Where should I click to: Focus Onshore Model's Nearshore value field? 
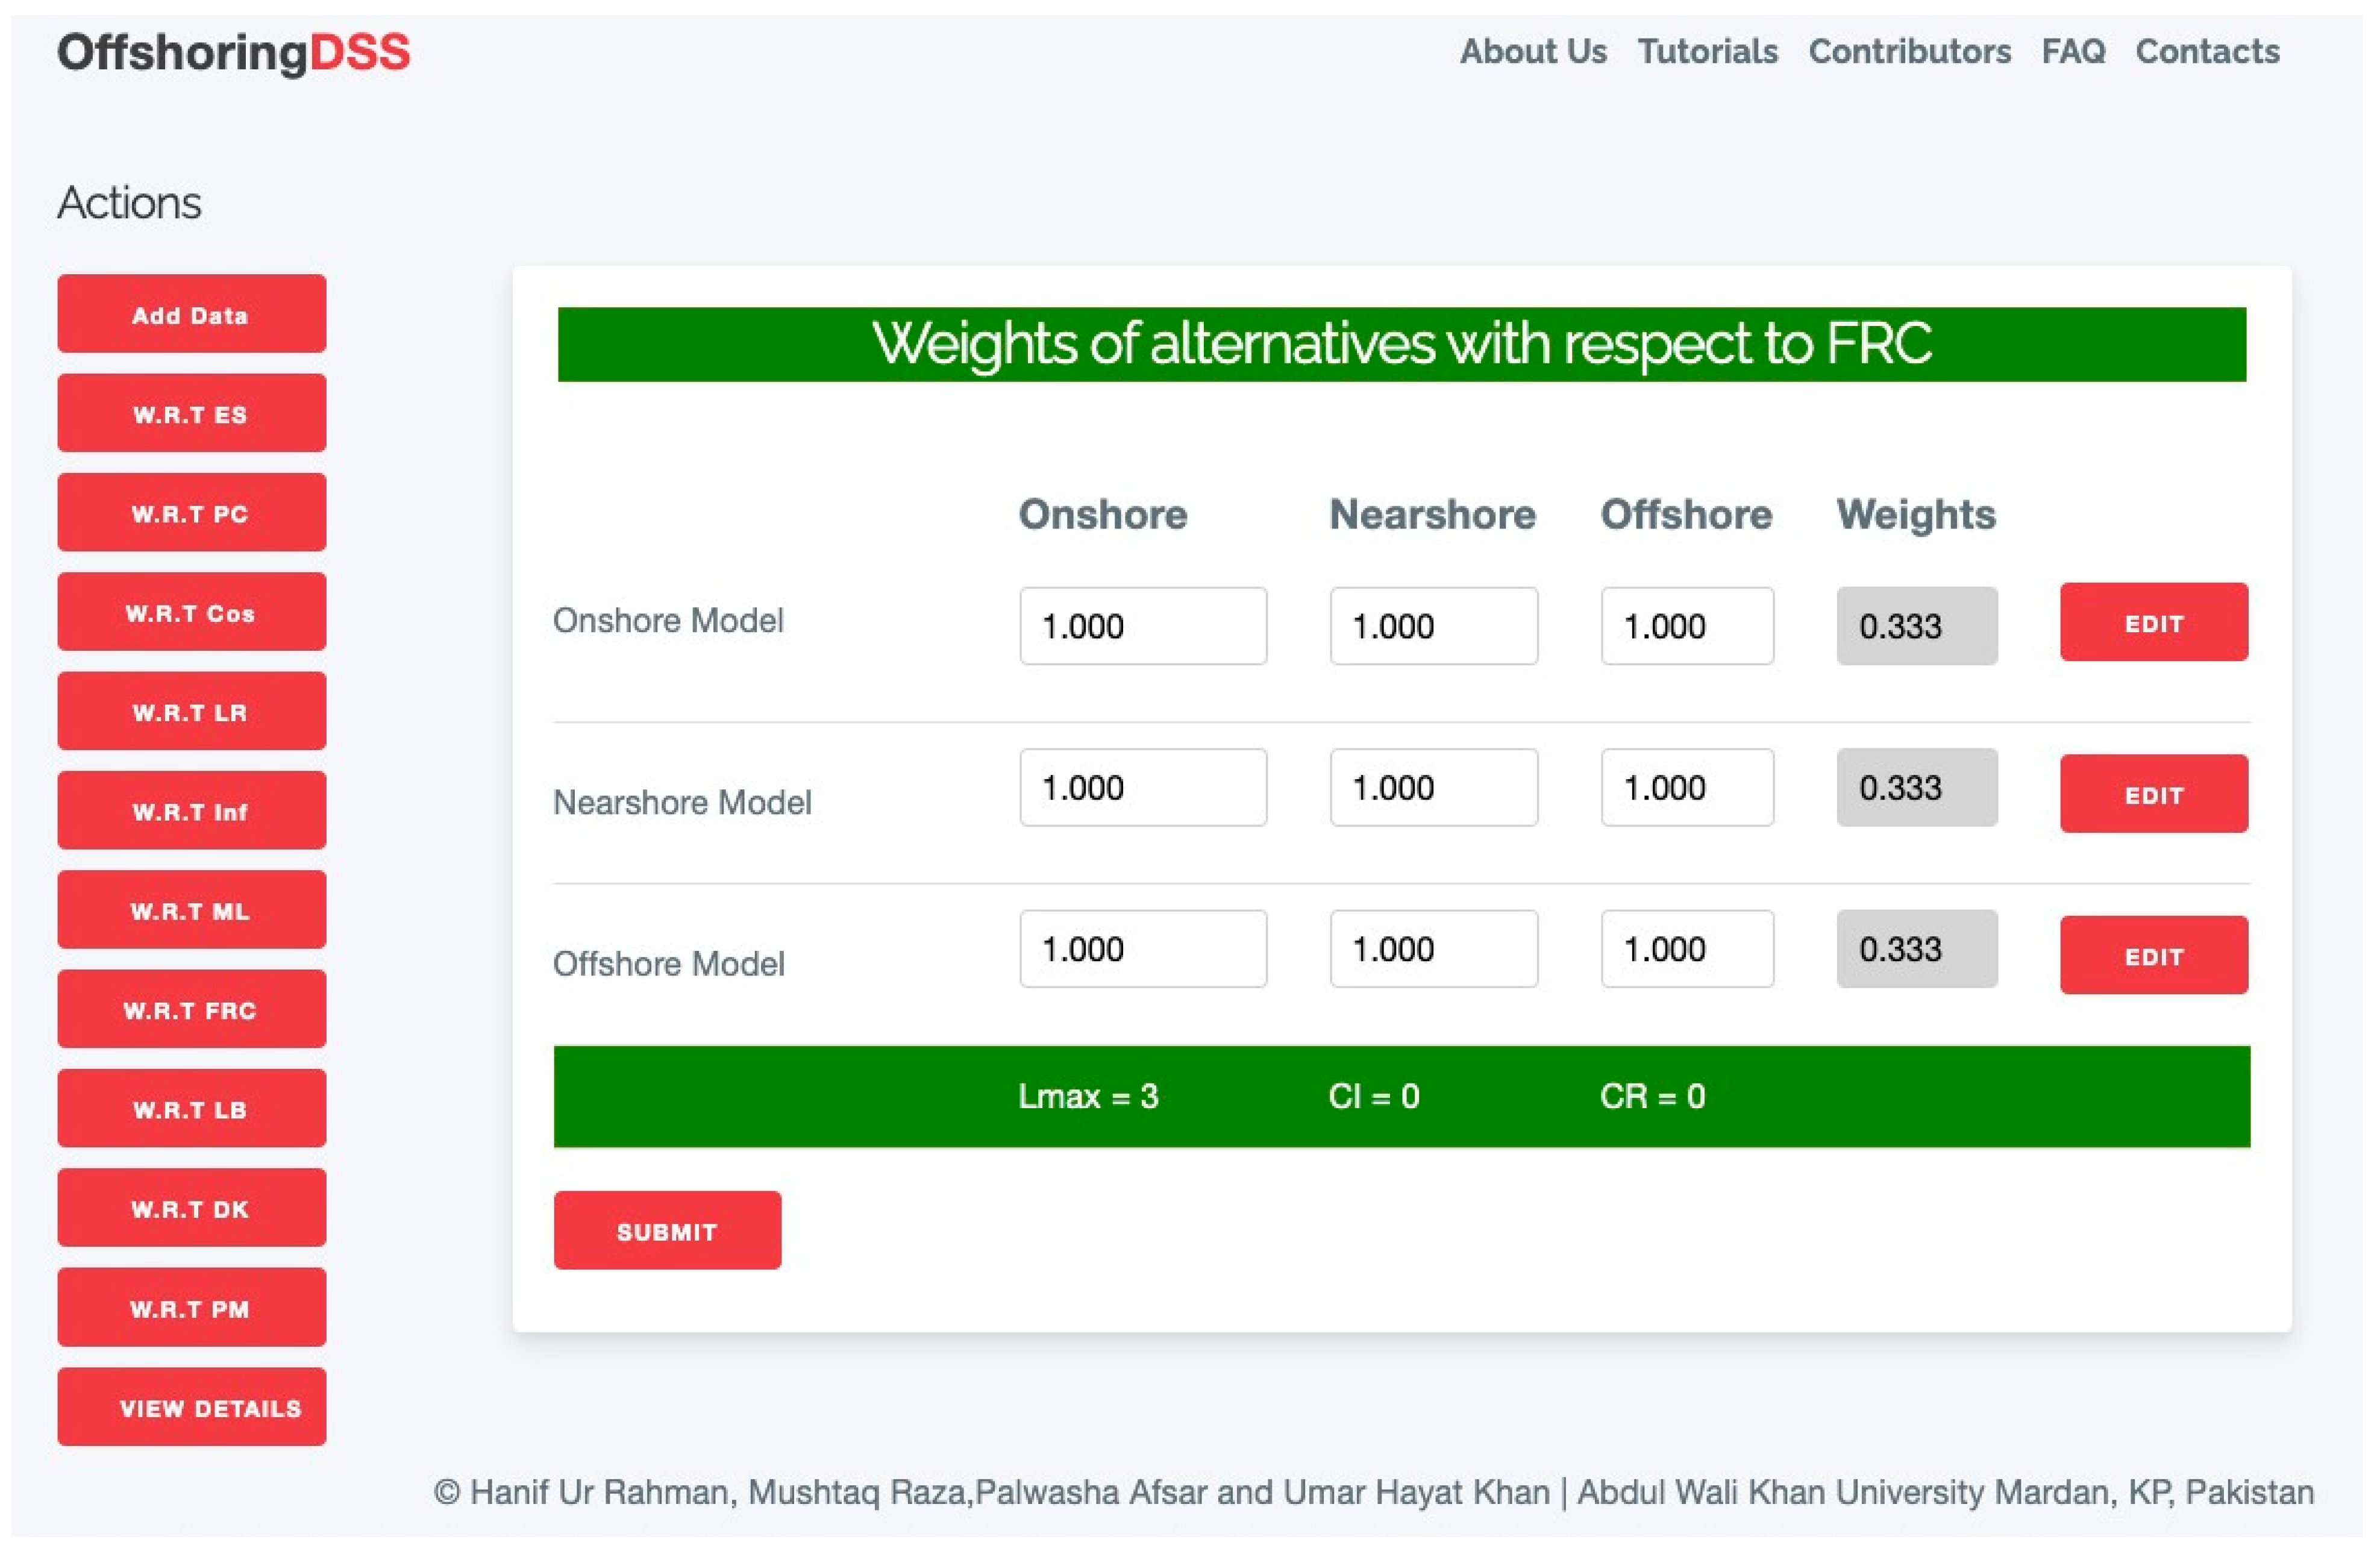pos(1433,626)
